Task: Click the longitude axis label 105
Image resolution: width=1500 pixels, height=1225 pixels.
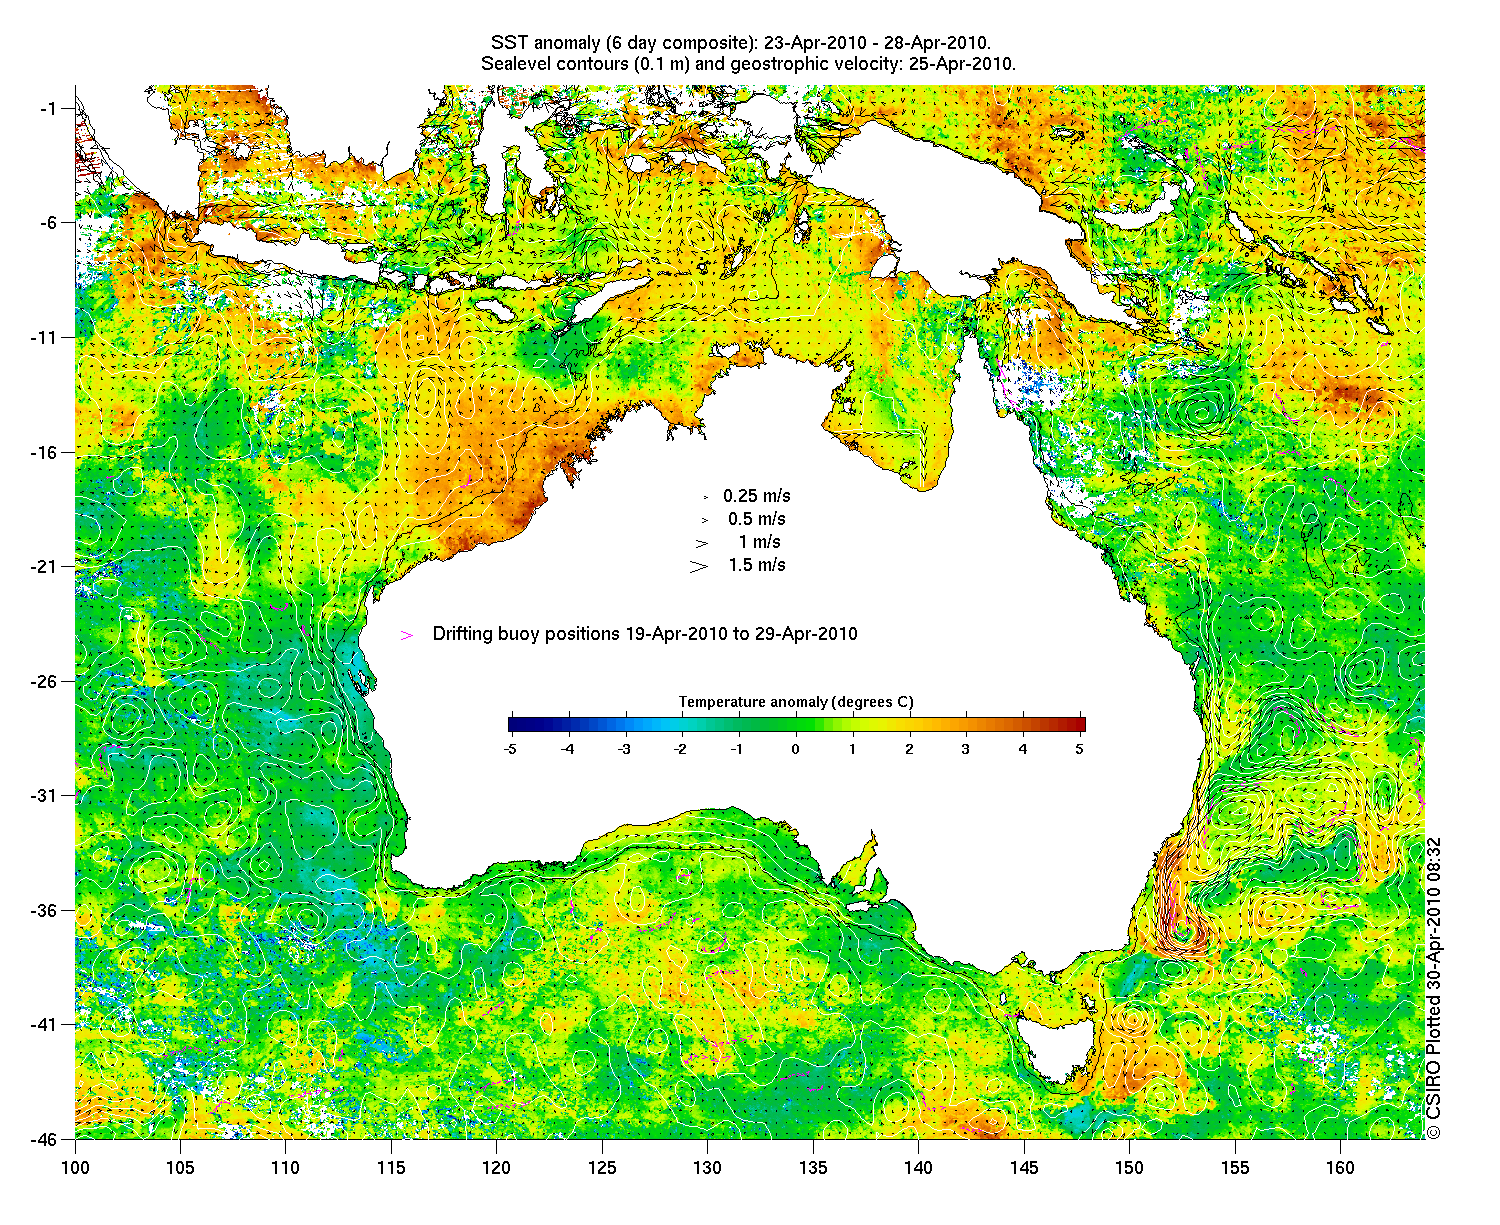Action: (180, 1167)
